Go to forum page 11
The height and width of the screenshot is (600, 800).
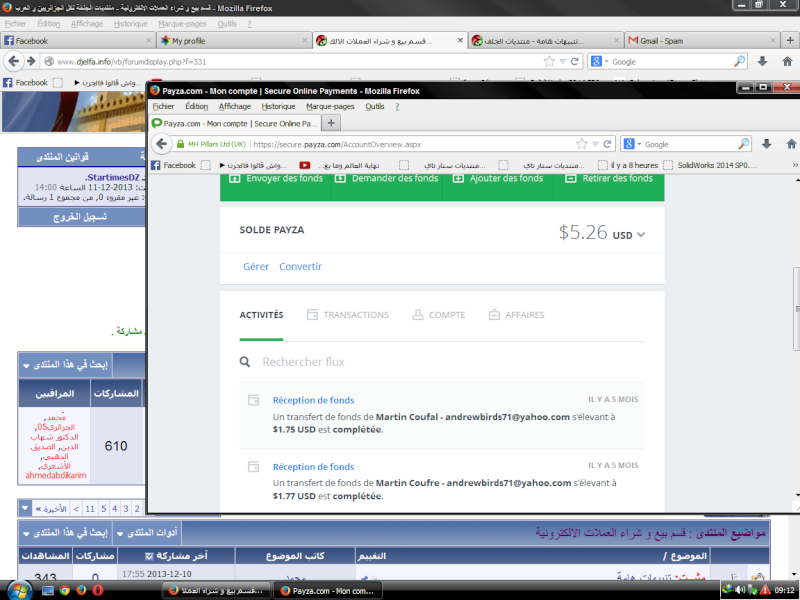(x=90, y=509)
